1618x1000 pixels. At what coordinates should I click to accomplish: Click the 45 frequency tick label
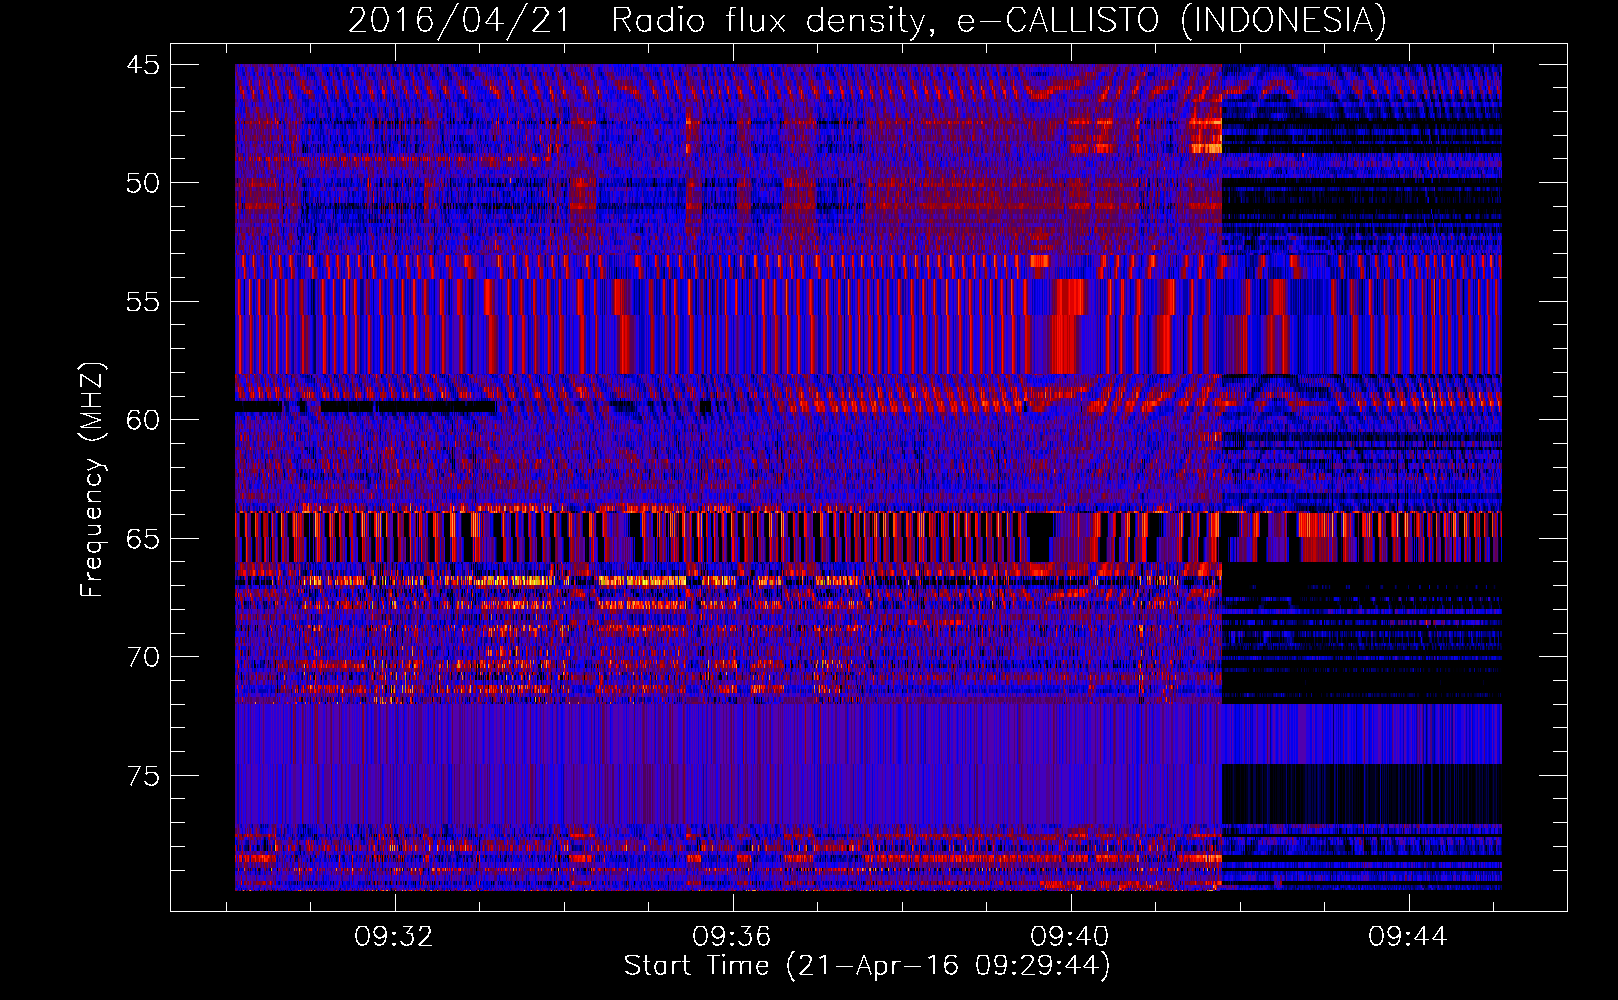tap(142, 65)
